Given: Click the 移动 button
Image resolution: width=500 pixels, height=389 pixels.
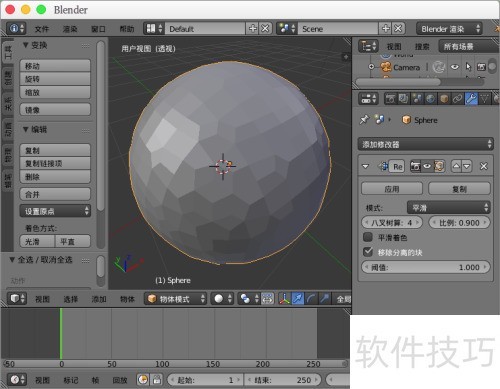Looking at the screenshot, I should click(55, 66).
